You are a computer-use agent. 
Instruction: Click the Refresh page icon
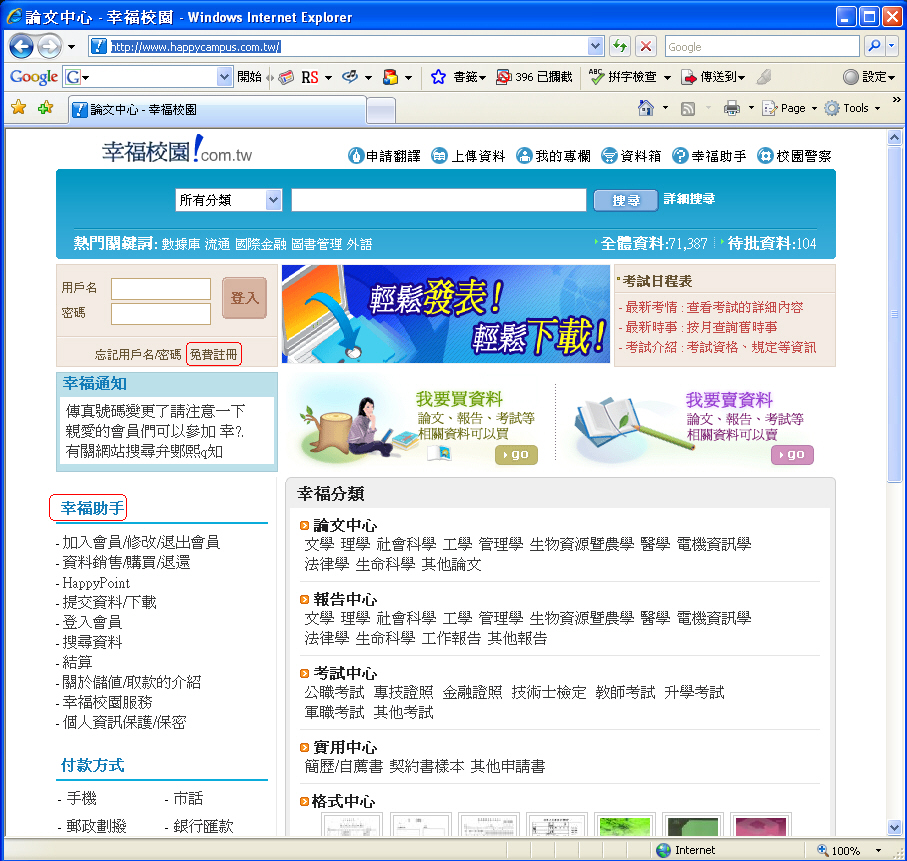(620, 46)
